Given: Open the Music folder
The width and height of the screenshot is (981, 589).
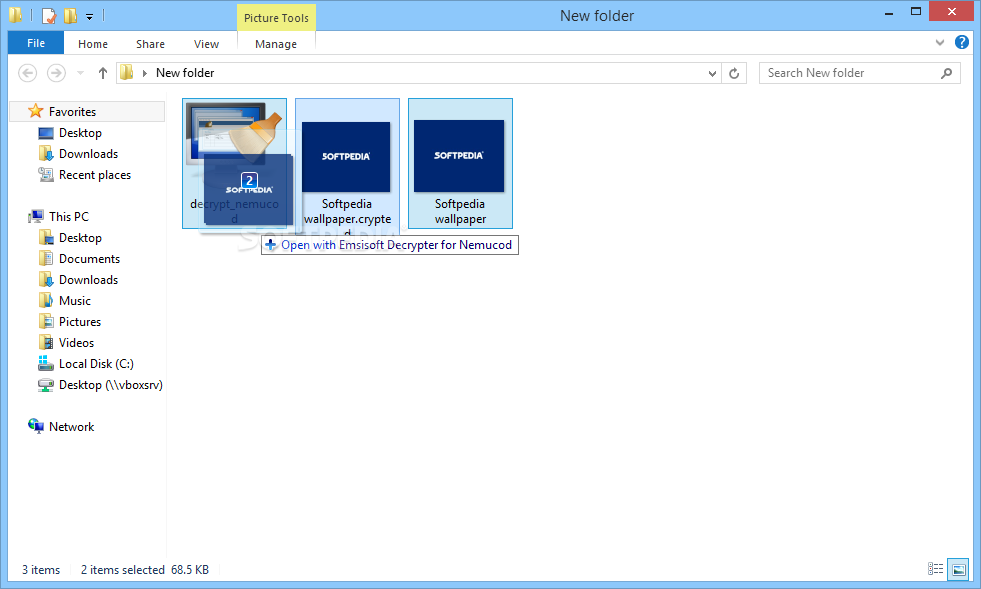Looking at the screenshot, I should (74, 301).
